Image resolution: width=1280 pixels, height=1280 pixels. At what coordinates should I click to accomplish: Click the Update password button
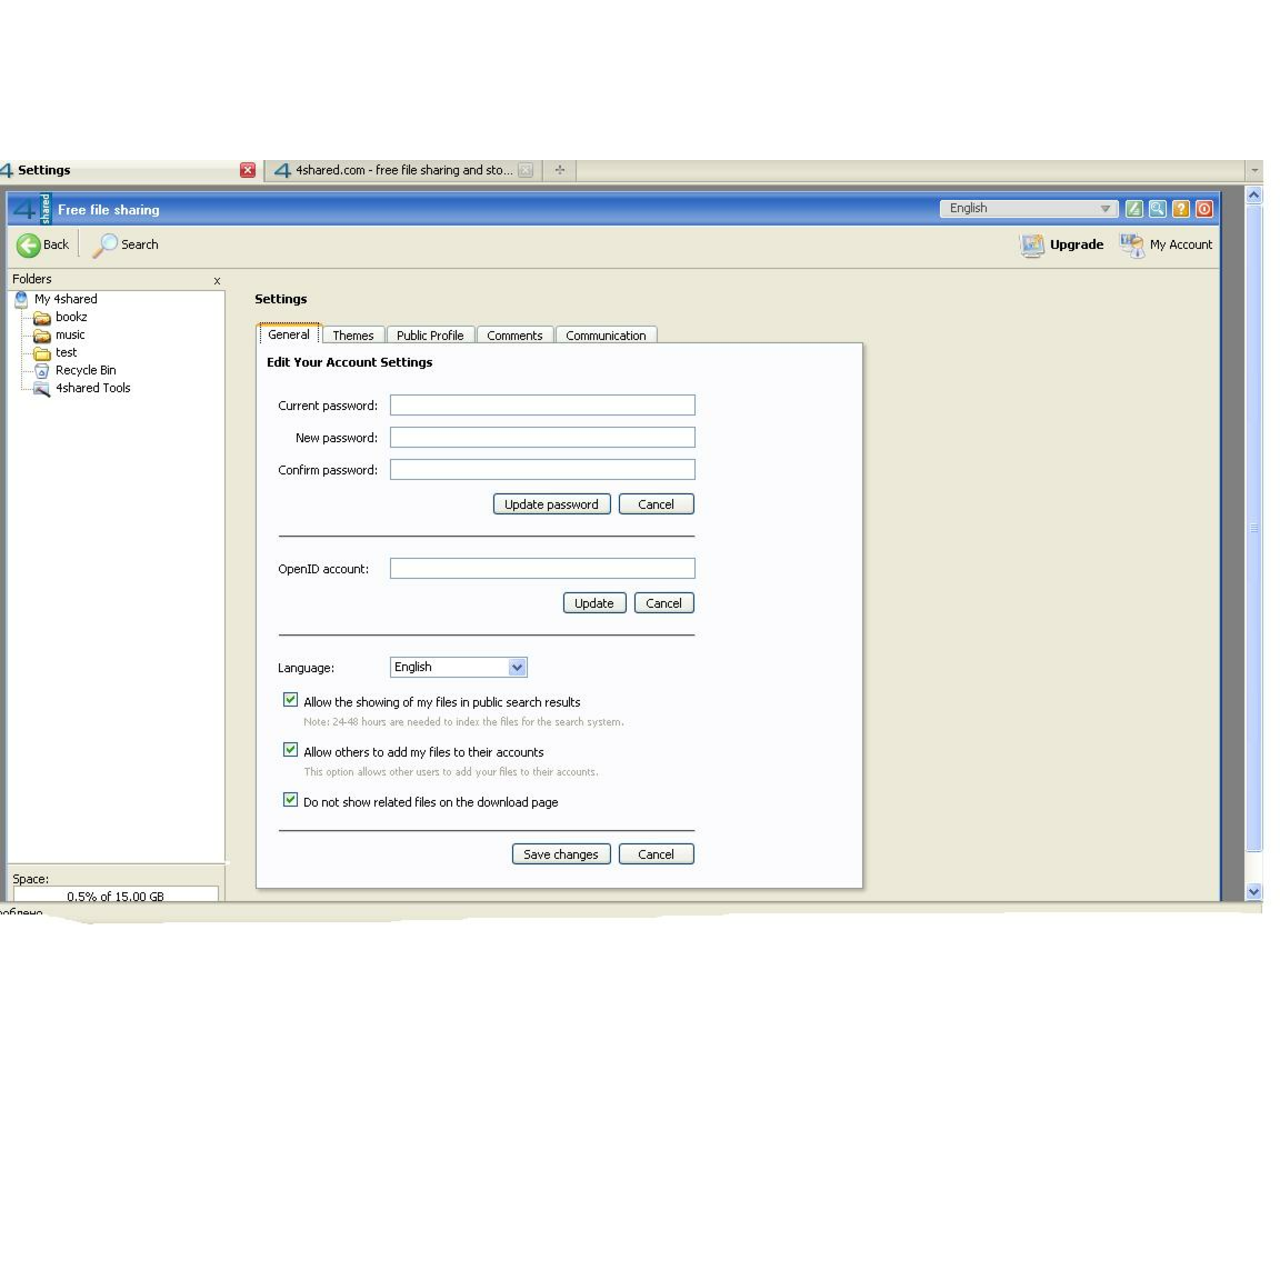point(552,504)
